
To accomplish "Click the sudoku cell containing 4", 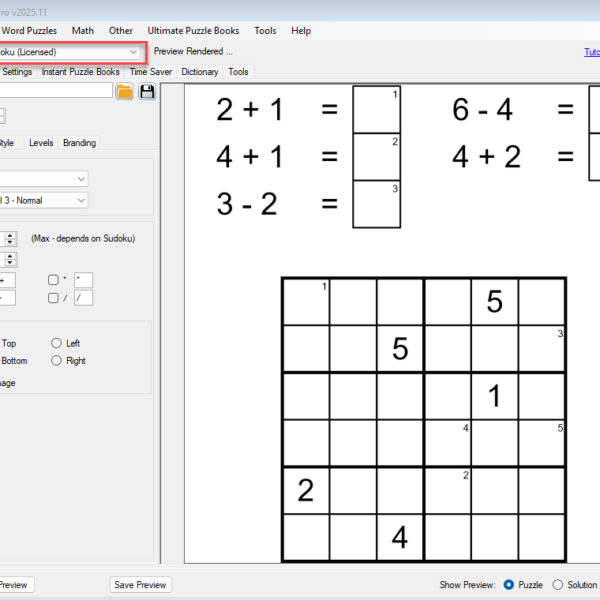I will pyautogui.click(x=400, y=538).
